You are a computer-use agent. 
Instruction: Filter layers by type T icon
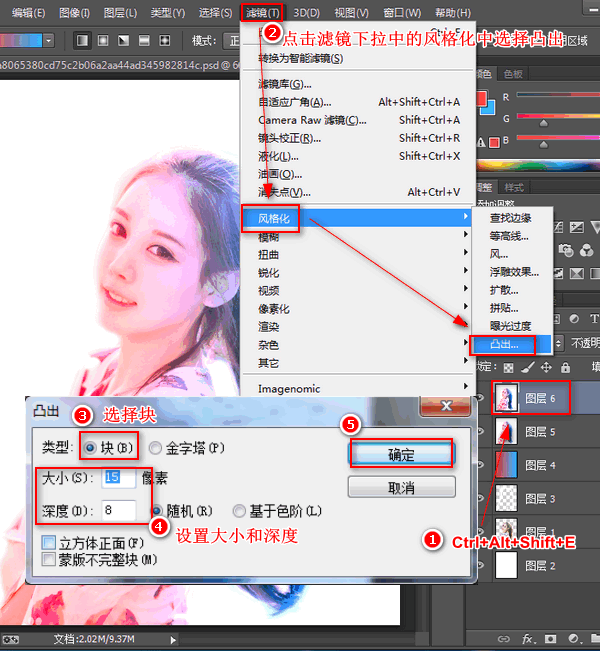tap(594, 319)
